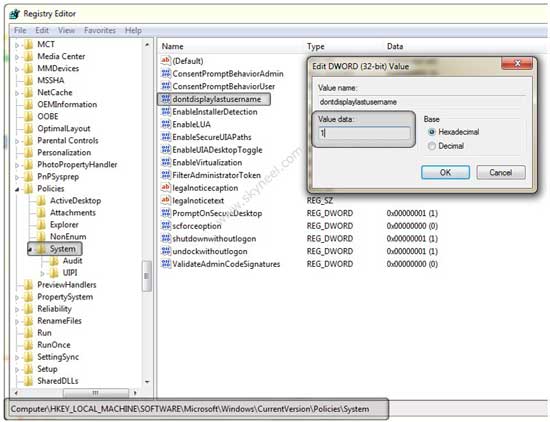Click the FilterAdministratorToken DWORD icon
550x422 pixels.
[166, 175]
